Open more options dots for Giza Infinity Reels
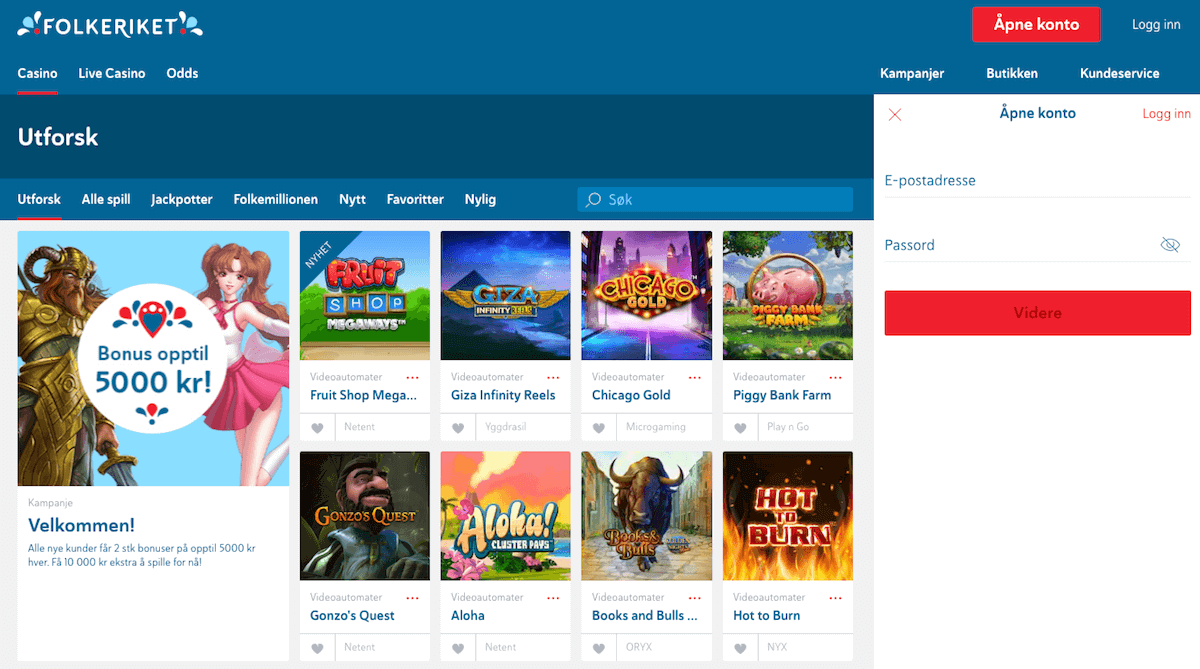This screenshot has height=669, width=1200. point(553,378)
